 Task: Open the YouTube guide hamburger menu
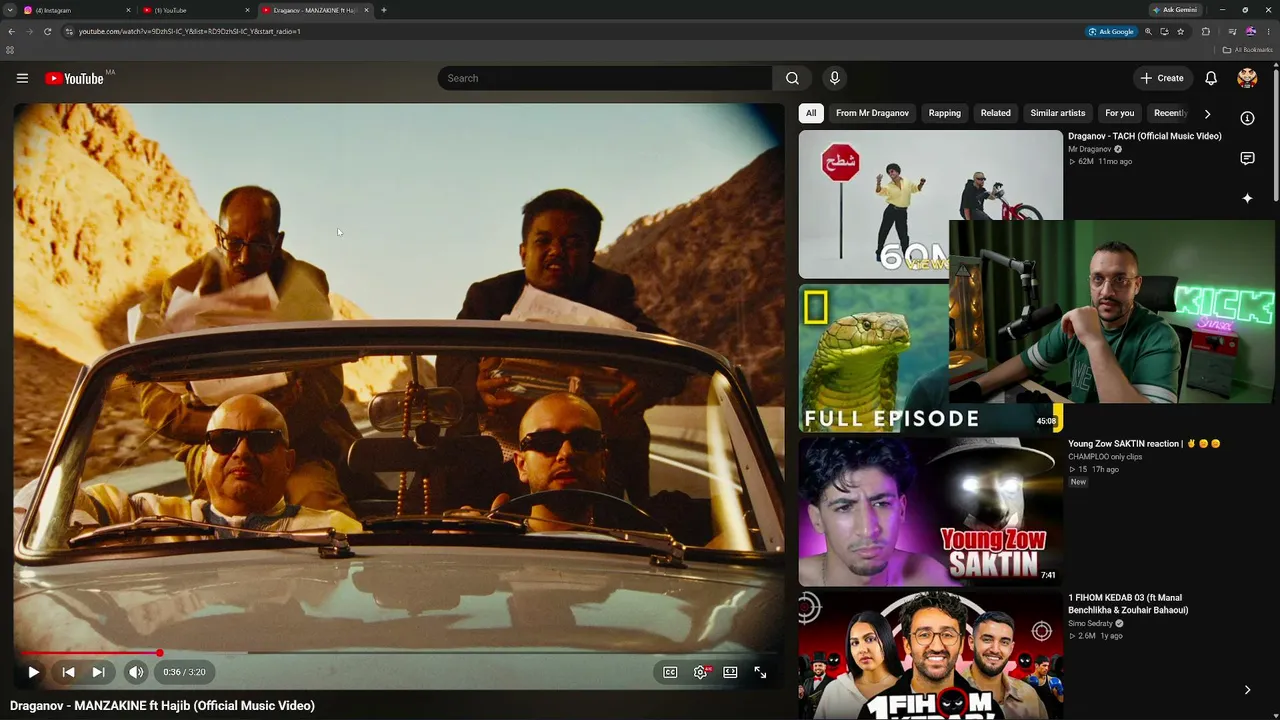click(22, 78)
